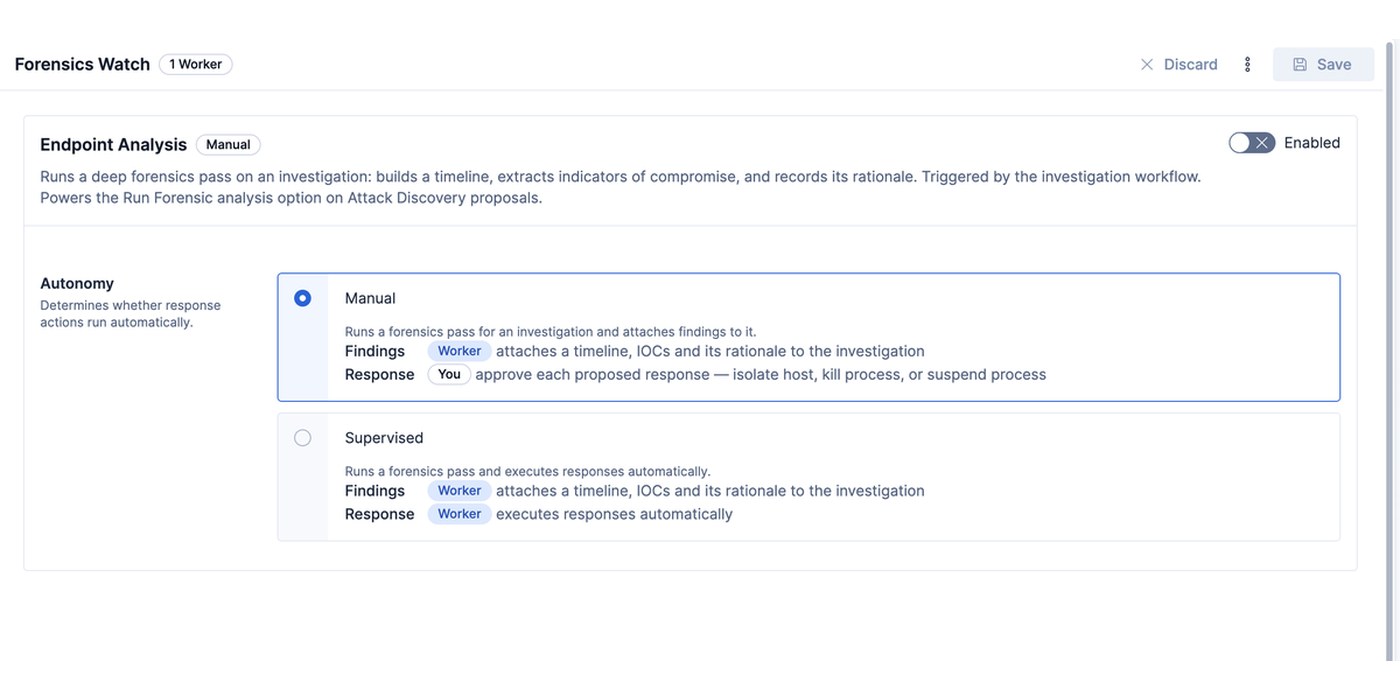Screen dimensions: 1400x700
Task: Click the X icon beside Discard
Action: [1147, 64]
